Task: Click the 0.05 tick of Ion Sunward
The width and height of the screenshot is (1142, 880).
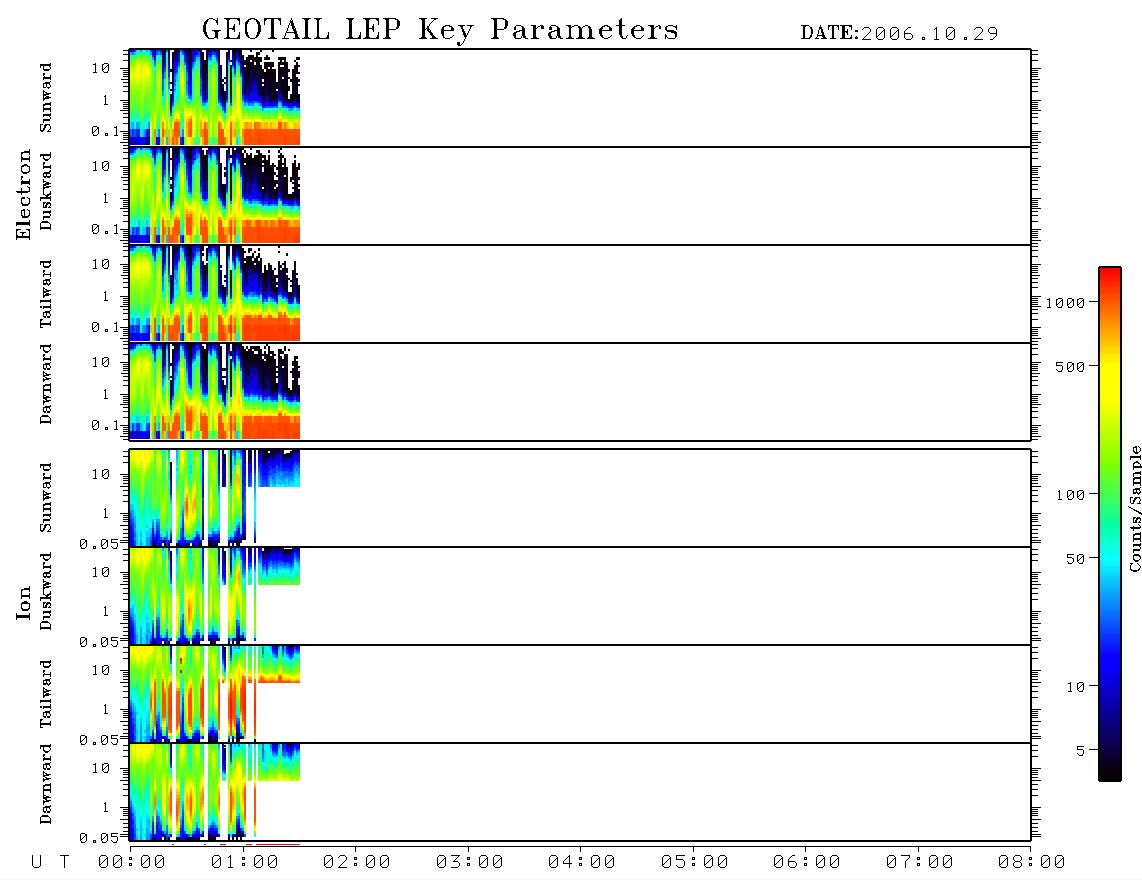Action: (98, 543)
